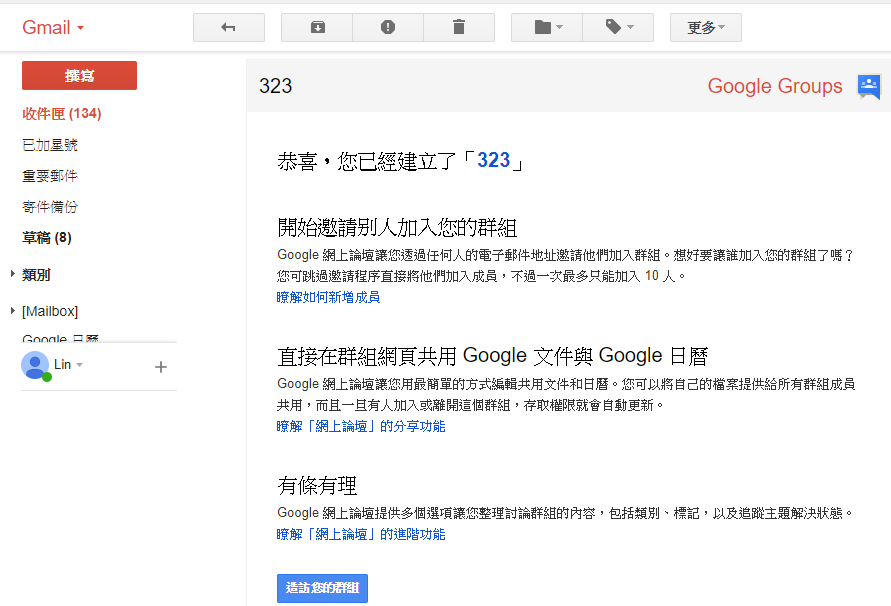
Task: Open the 已加星號 starred folder
Action: (50, 145)
